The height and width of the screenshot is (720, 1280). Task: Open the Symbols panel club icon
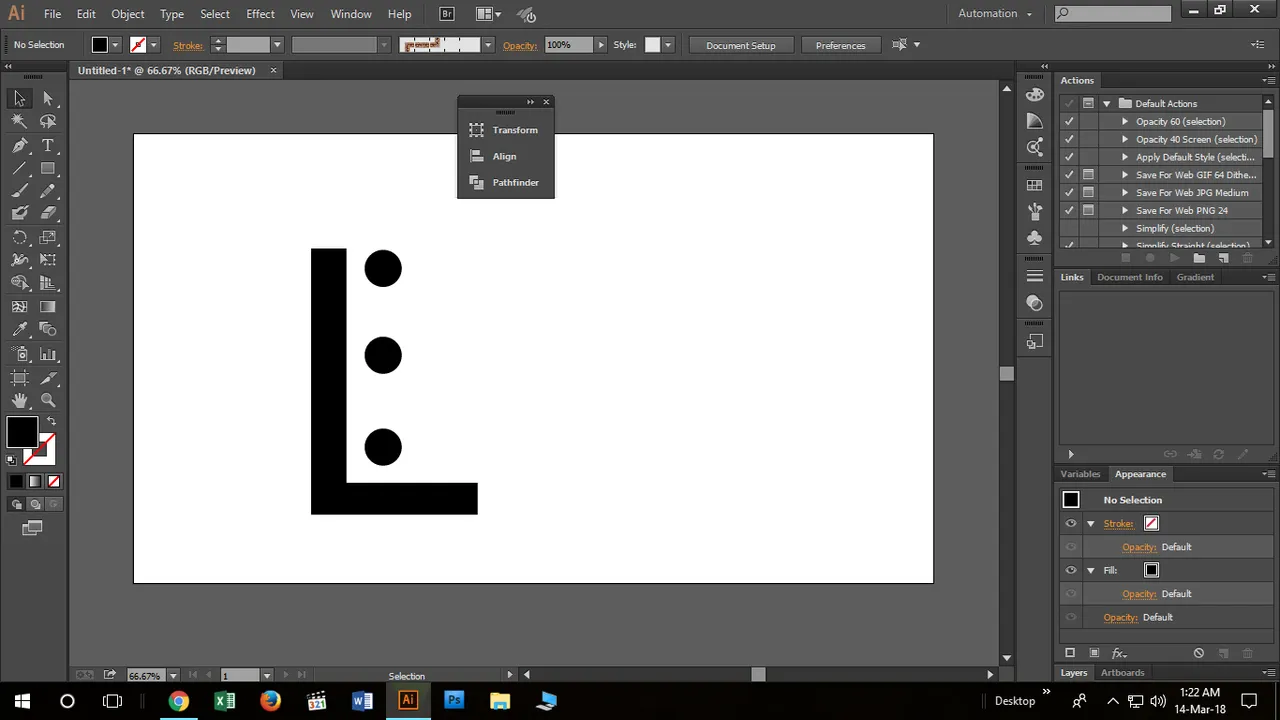1035,238
